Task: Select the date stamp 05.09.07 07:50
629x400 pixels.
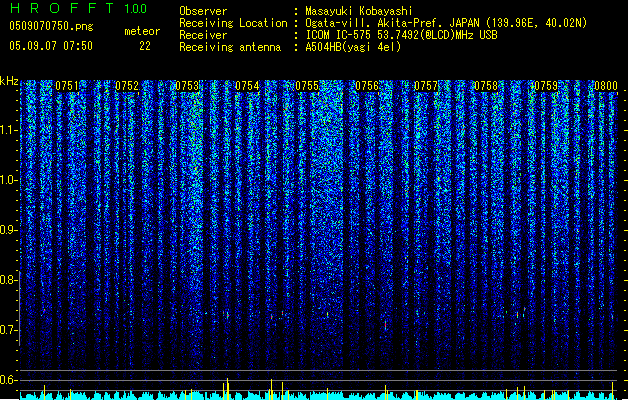Action: click(51, 46)
